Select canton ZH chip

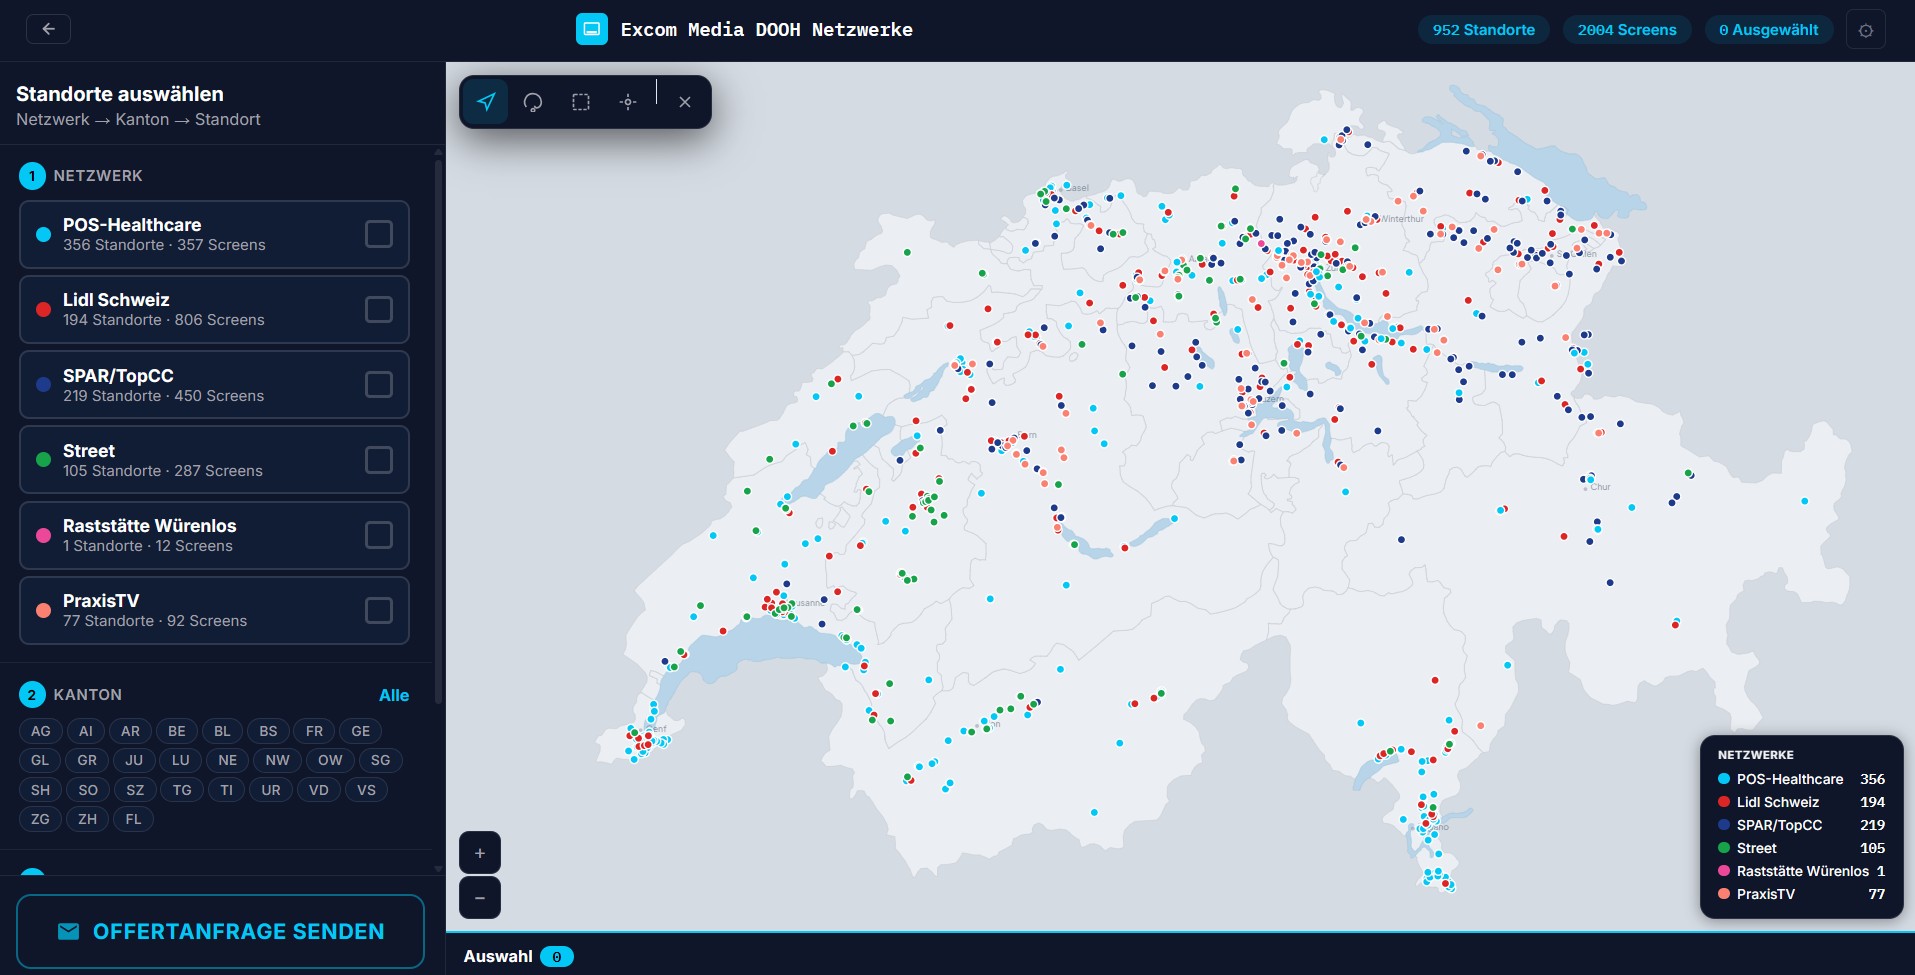(x=88, y=819)
